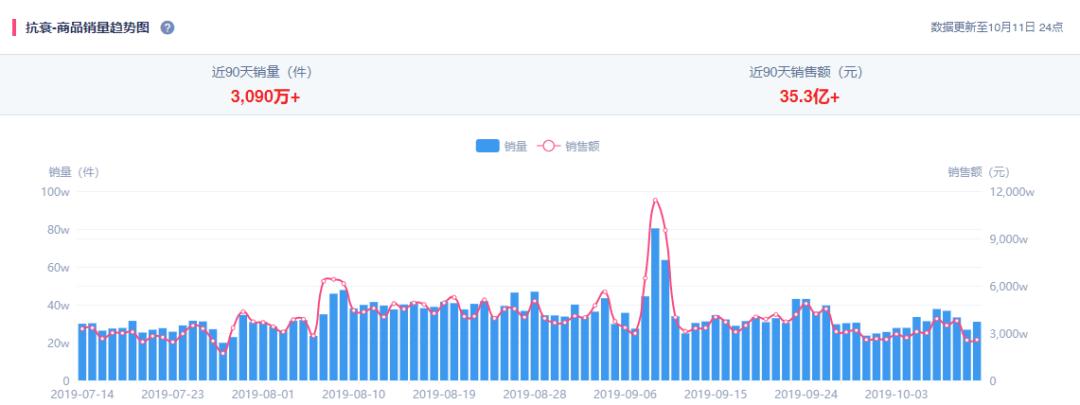Toggle the 销量 bar series in the legend
1080x405 pixels.
pos(501,146)
